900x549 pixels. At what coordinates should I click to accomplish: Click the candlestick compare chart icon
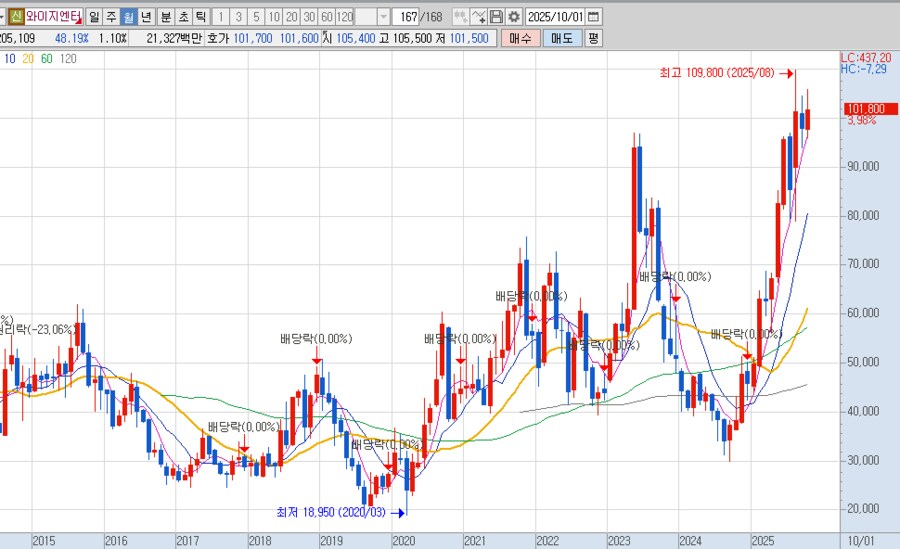[x=460, y=17]
